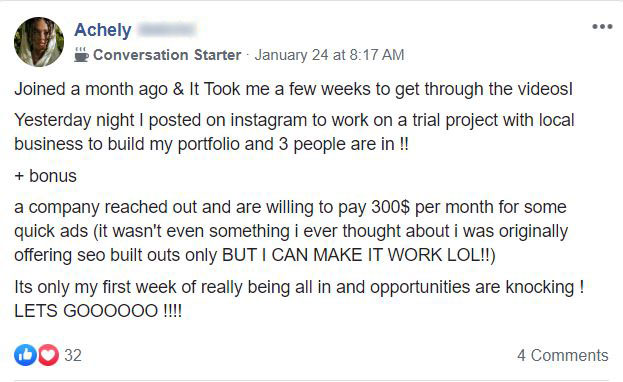Click the 'LETS GOOOOOO !!!!' line
This screenshot has height=382, width=623.
click(x=98, y=311)
